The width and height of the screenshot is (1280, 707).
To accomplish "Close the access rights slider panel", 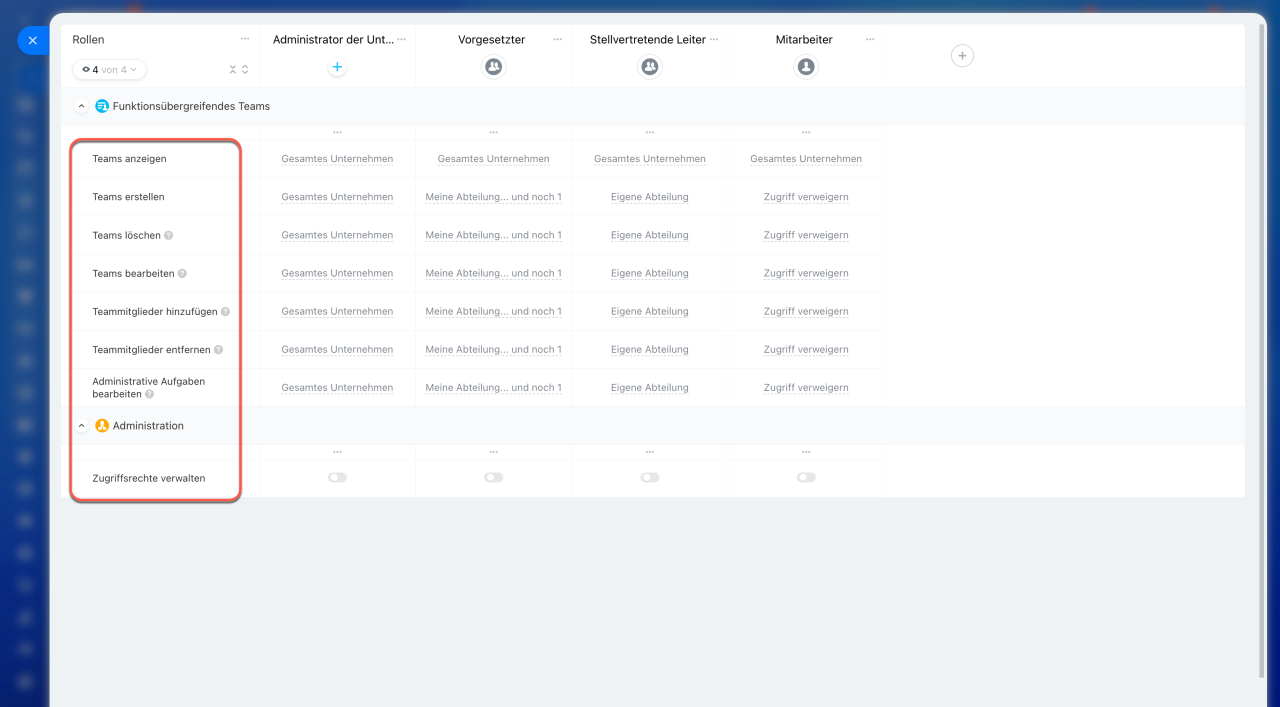I will [x=32, y=41].
